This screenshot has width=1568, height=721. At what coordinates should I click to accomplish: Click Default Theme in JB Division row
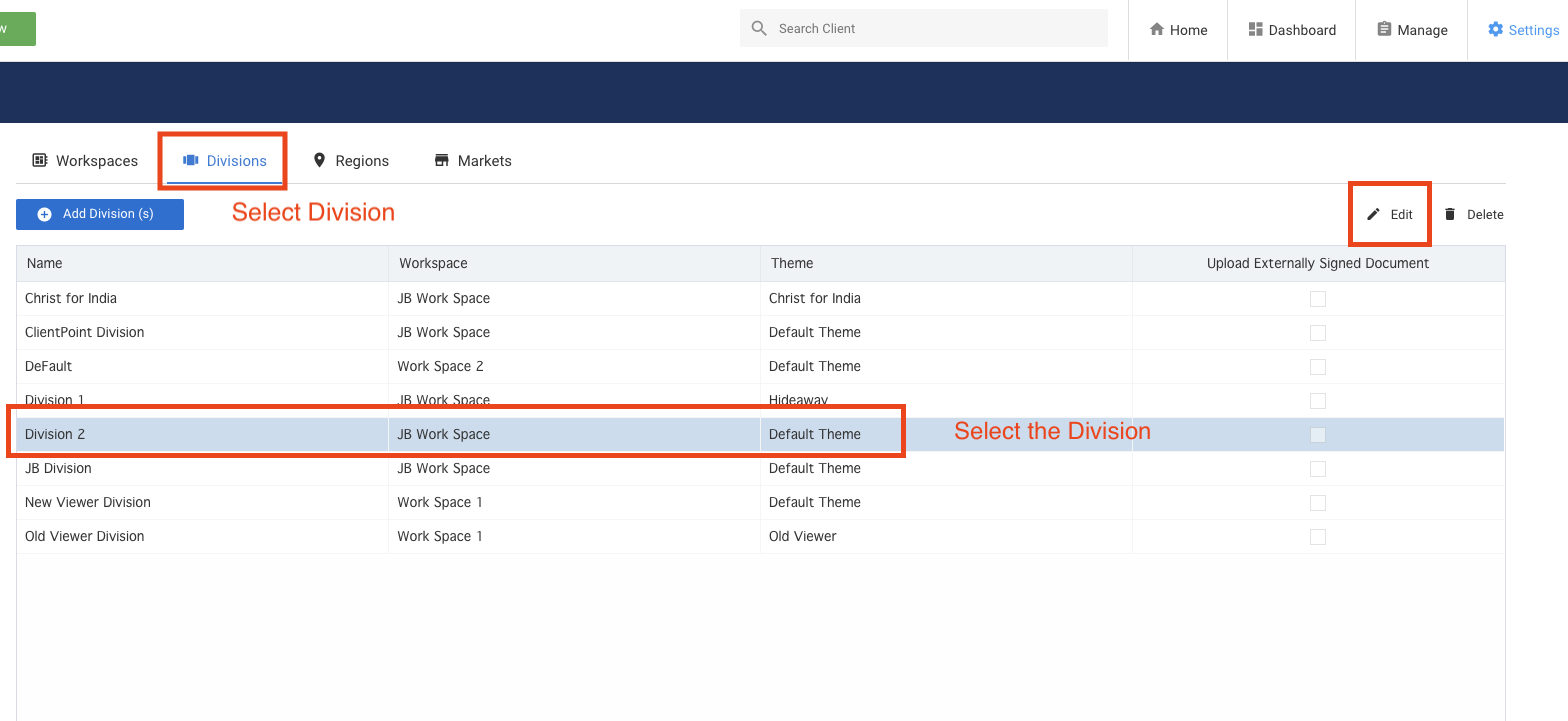pos(815,468)
